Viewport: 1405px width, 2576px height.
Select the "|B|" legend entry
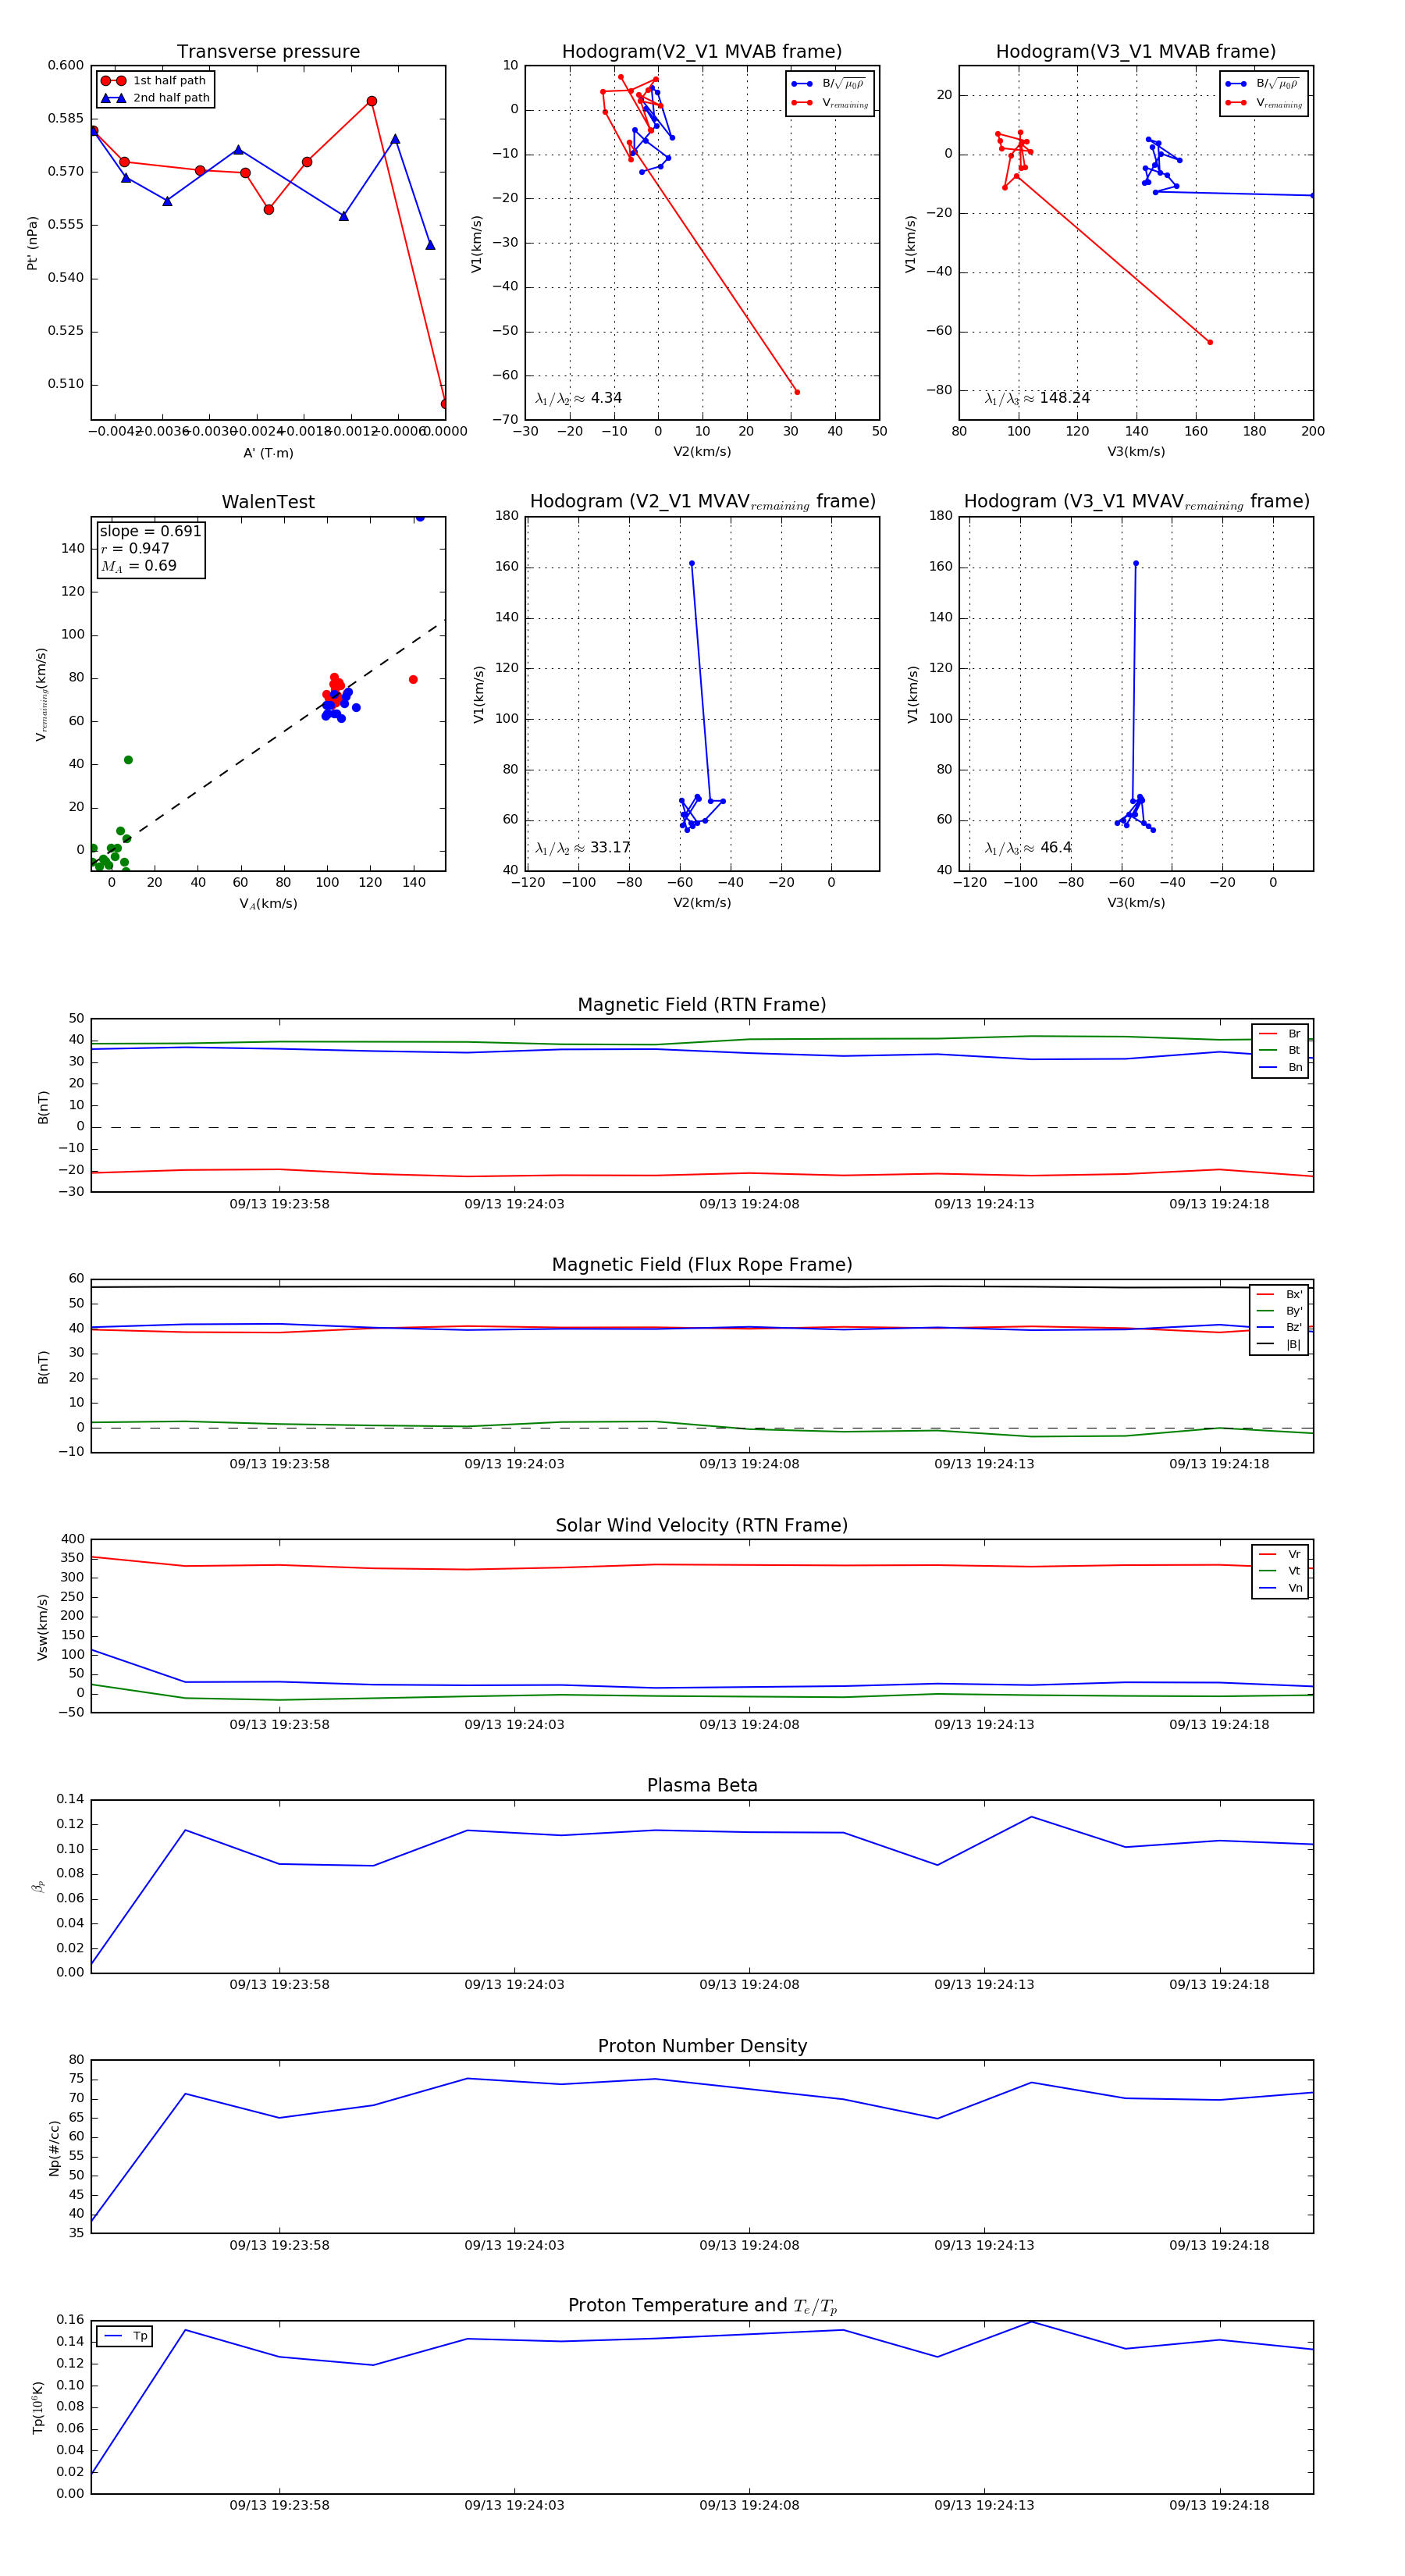click(1279, 1345)
